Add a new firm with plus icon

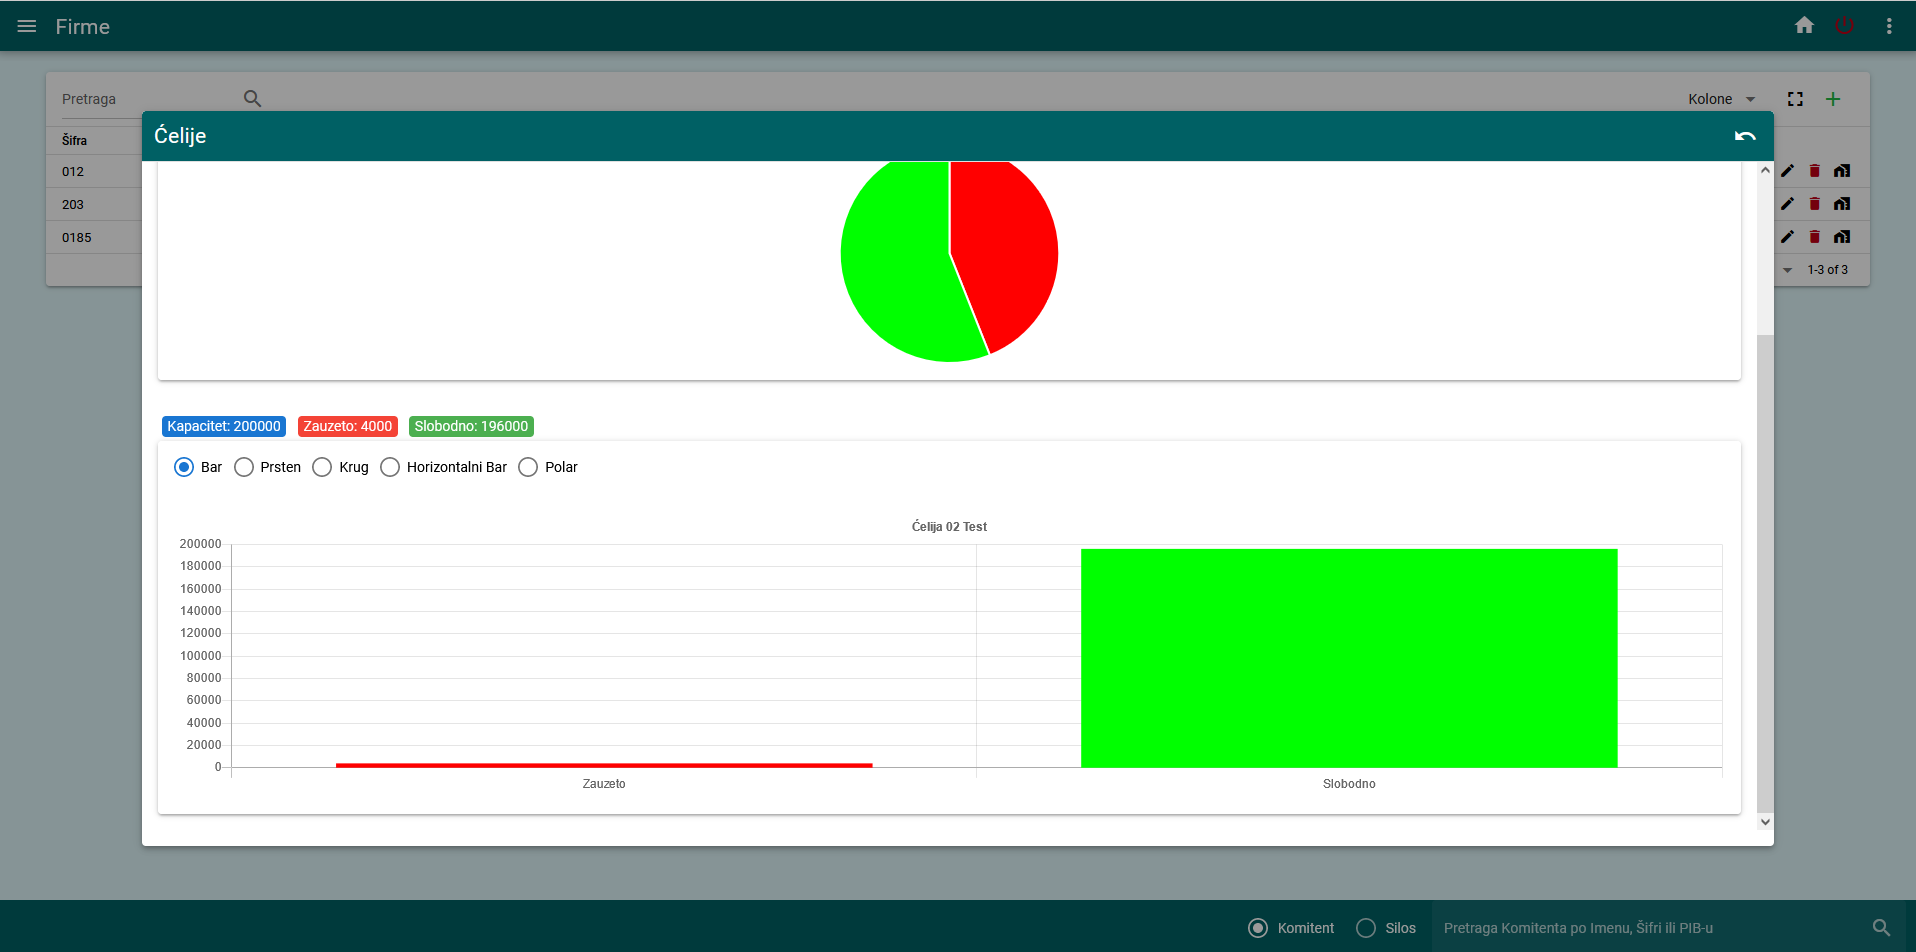[x=1833, y=99]
